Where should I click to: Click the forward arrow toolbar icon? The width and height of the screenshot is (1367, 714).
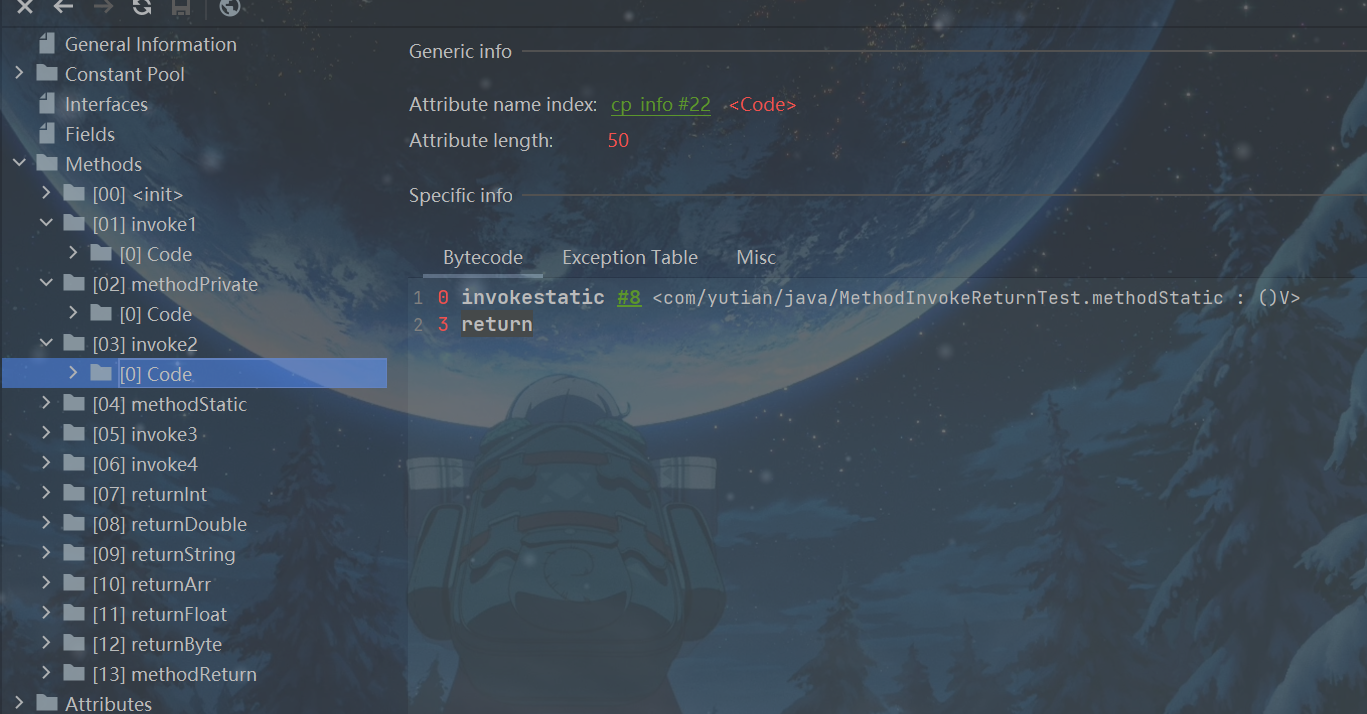pos(103,7)
